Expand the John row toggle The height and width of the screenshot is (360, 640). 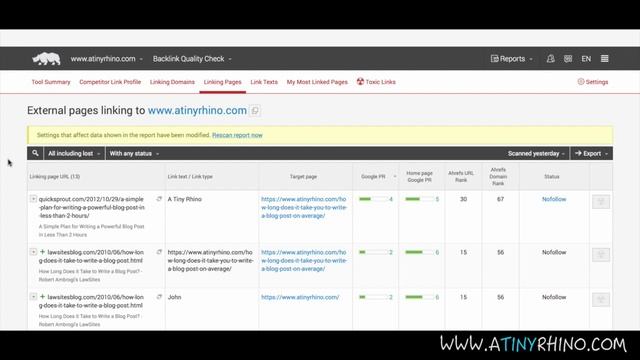33,297
